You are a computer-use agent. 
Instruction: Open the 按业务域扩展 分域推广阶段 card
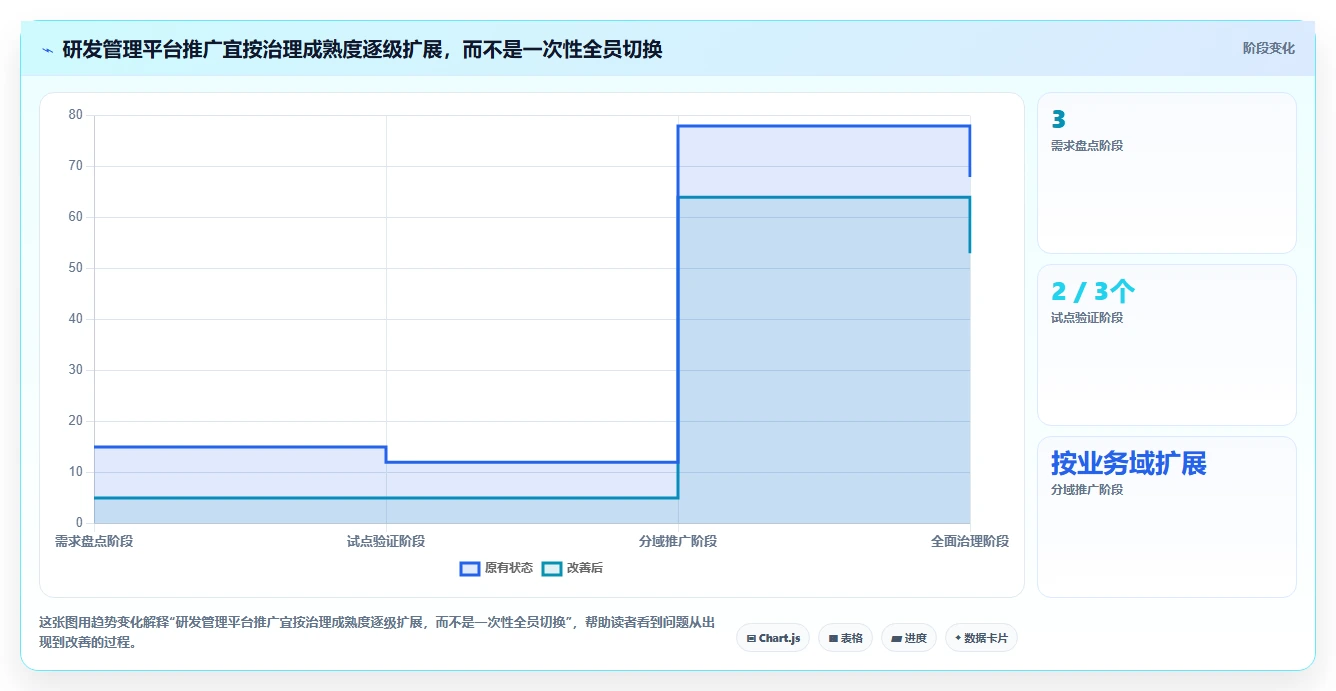[x=1167, y=517]
